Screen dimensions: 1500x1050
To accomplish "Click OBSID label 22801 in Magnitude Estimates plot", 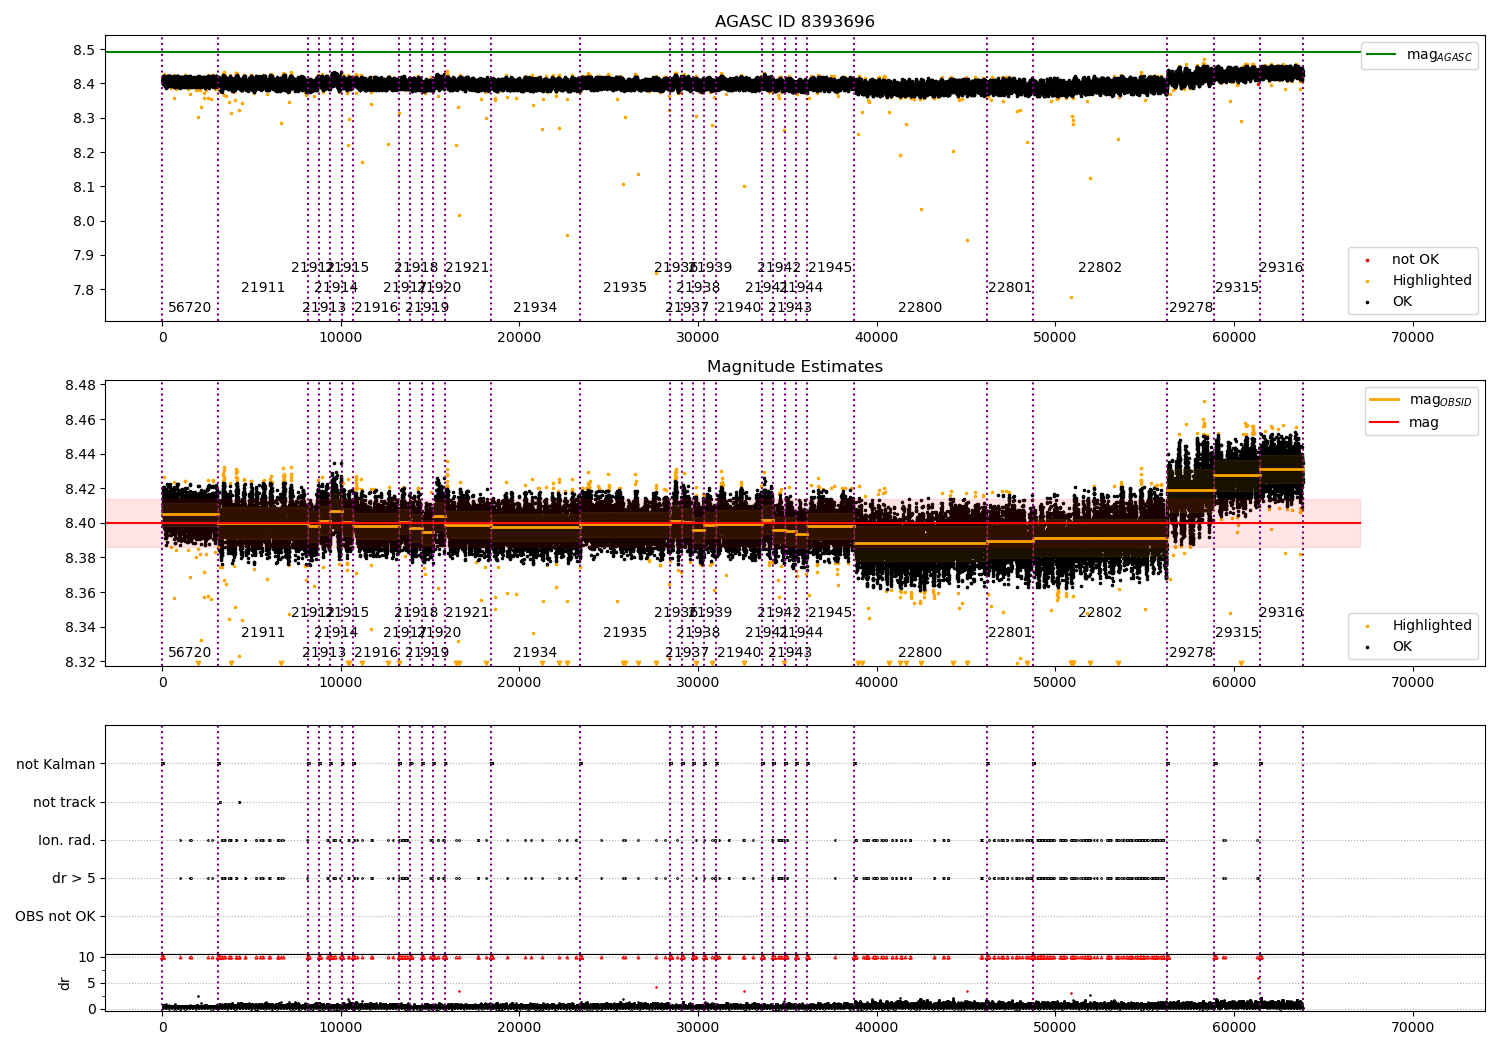I will 1010,632.
